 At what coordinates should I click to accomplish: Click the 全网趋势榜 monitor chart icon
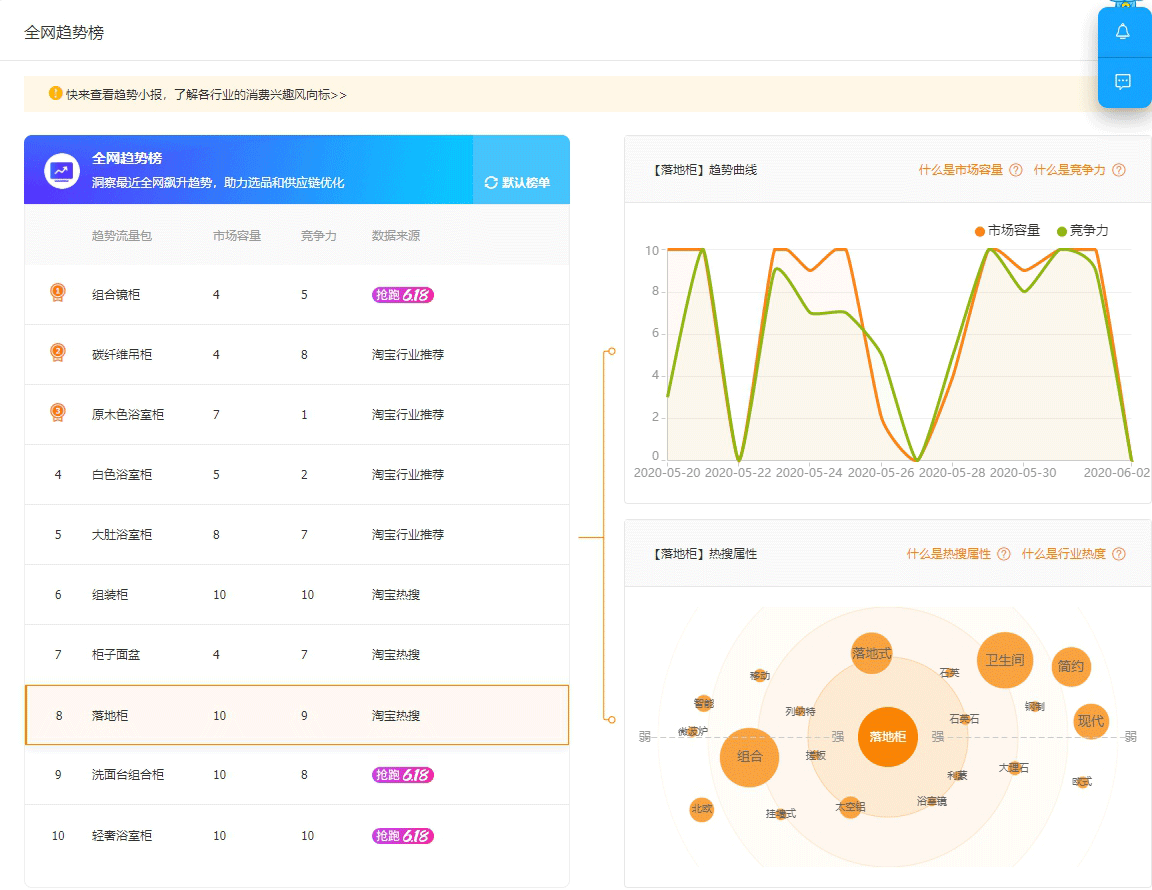pyautogui.click(x=62, y=171)
